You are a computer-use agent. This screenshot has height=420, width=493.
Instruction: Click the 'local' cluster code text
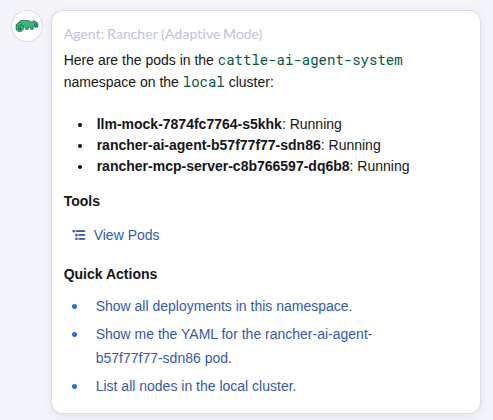pos(204,82)
